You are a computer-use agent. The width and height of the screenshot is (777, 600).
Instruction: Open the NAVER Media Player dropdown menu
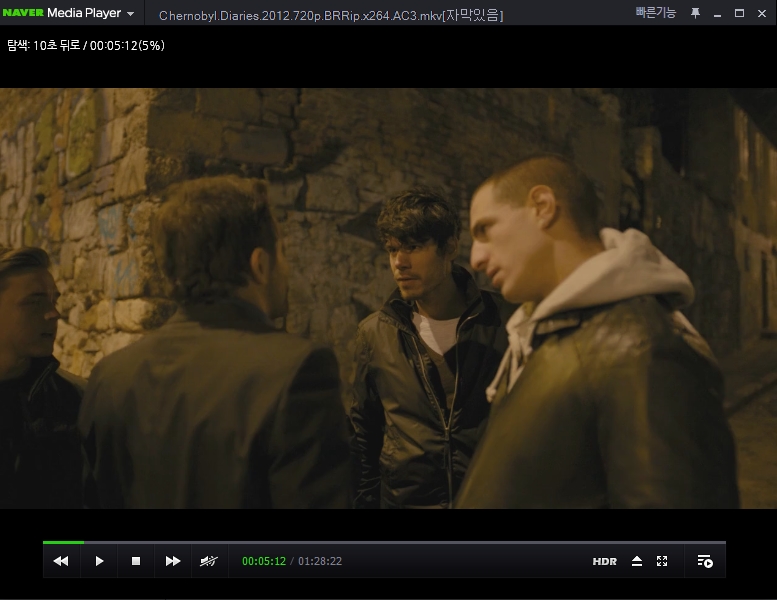(131, 14)
